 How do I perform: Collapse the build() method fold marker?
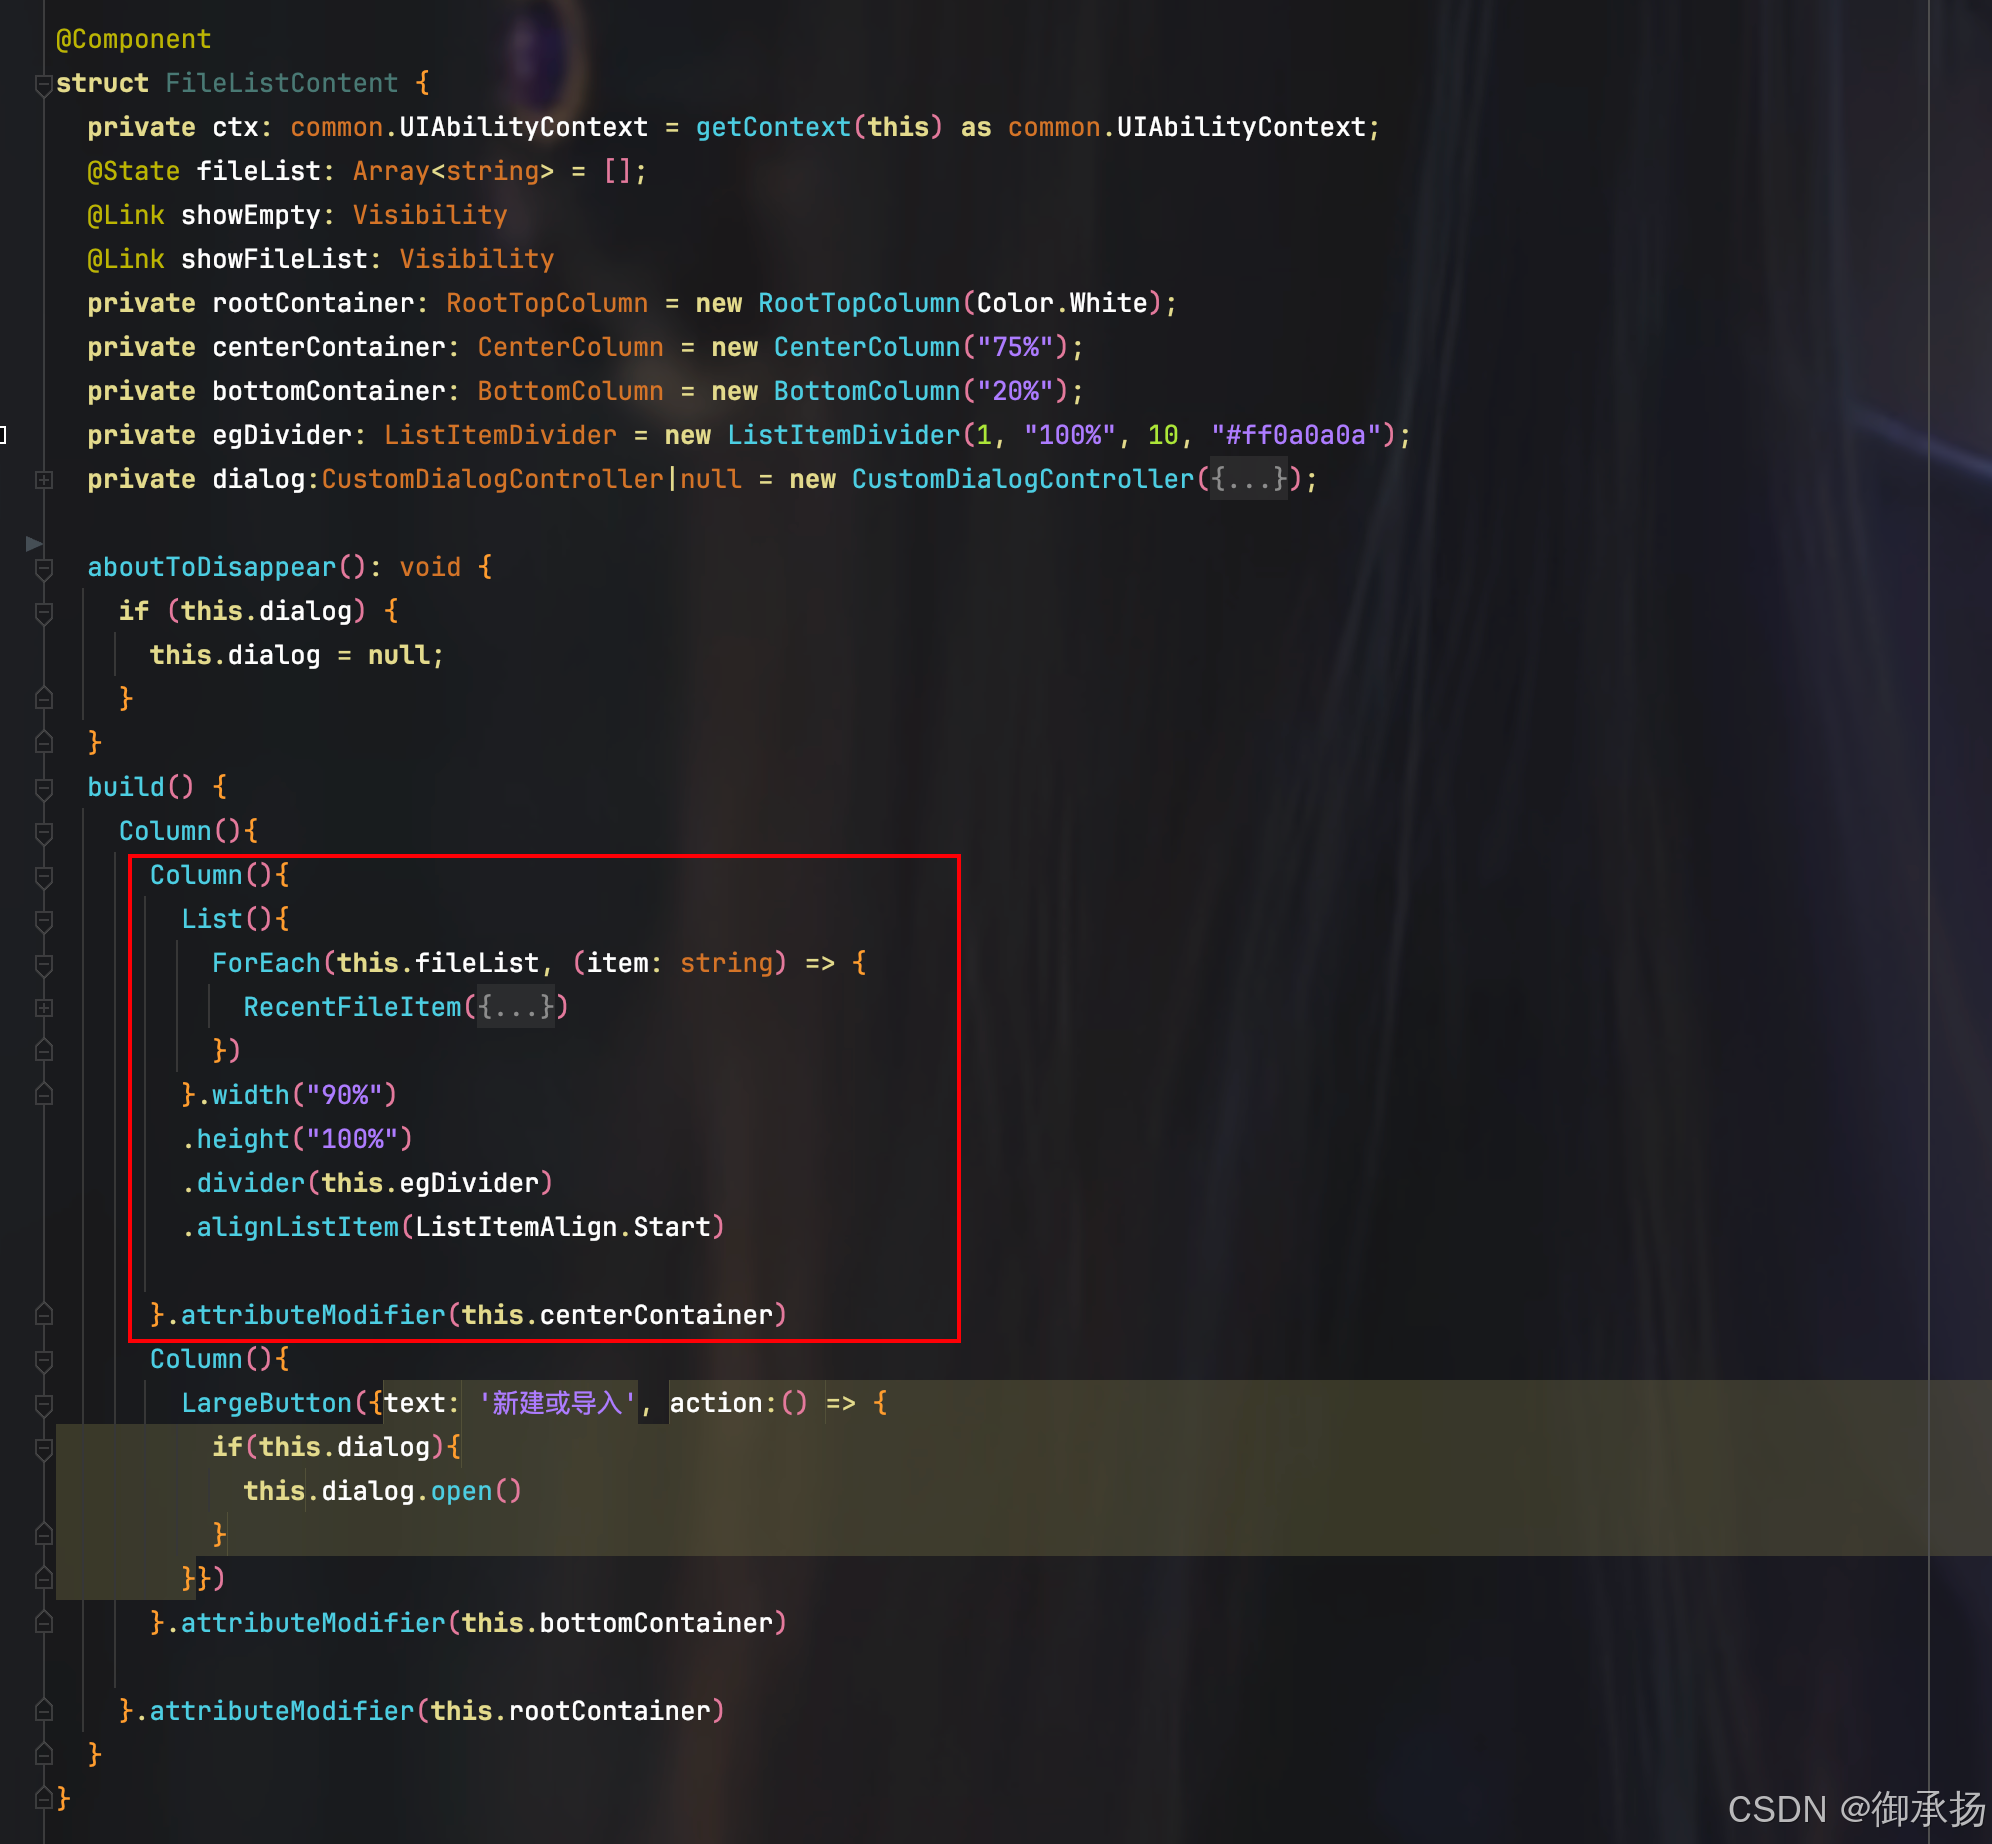[43, 788]
